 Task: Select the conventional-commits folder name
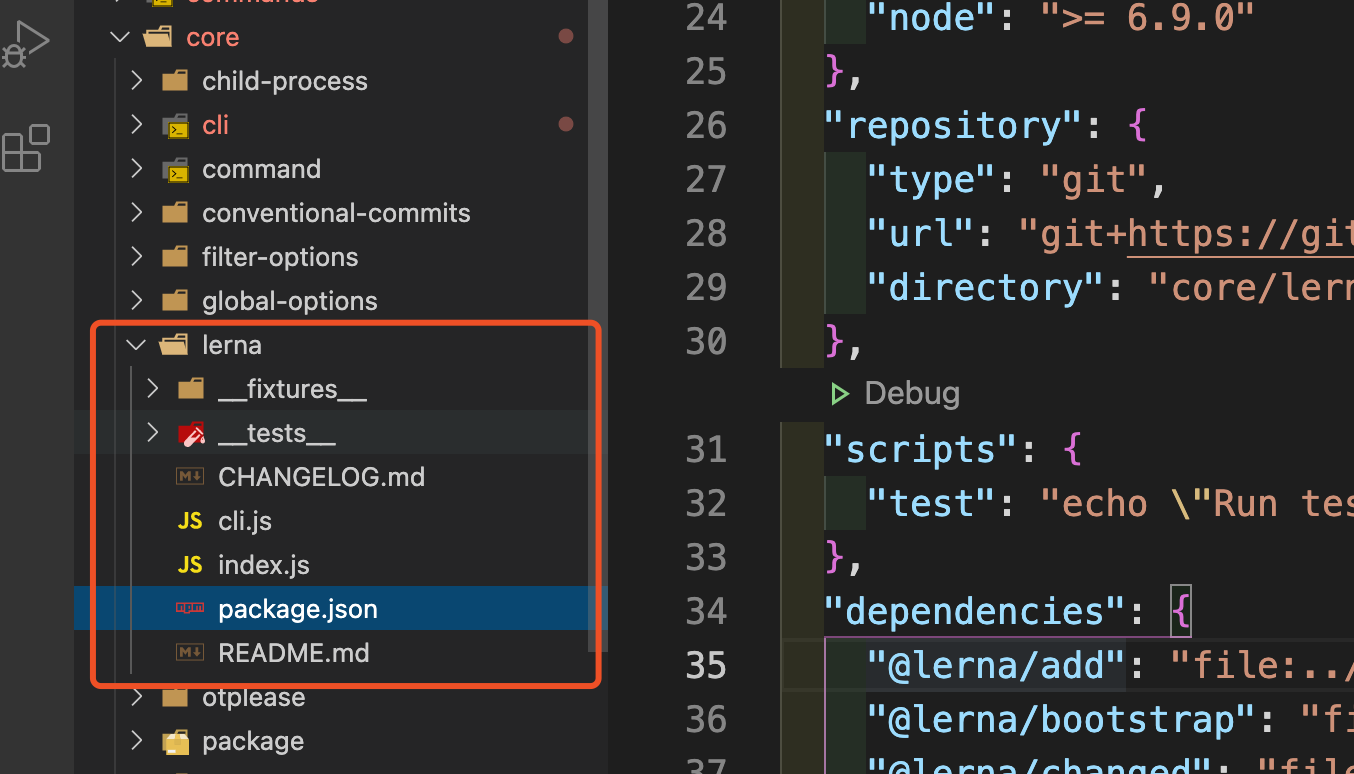coord(336,213)
